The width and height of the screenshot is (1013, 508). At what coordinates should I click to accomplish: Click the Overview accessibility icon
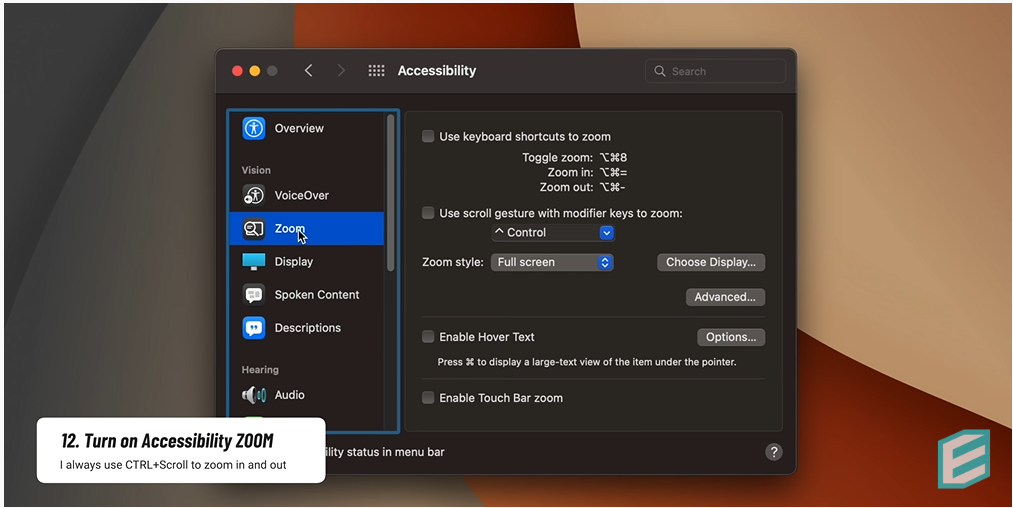253,128
